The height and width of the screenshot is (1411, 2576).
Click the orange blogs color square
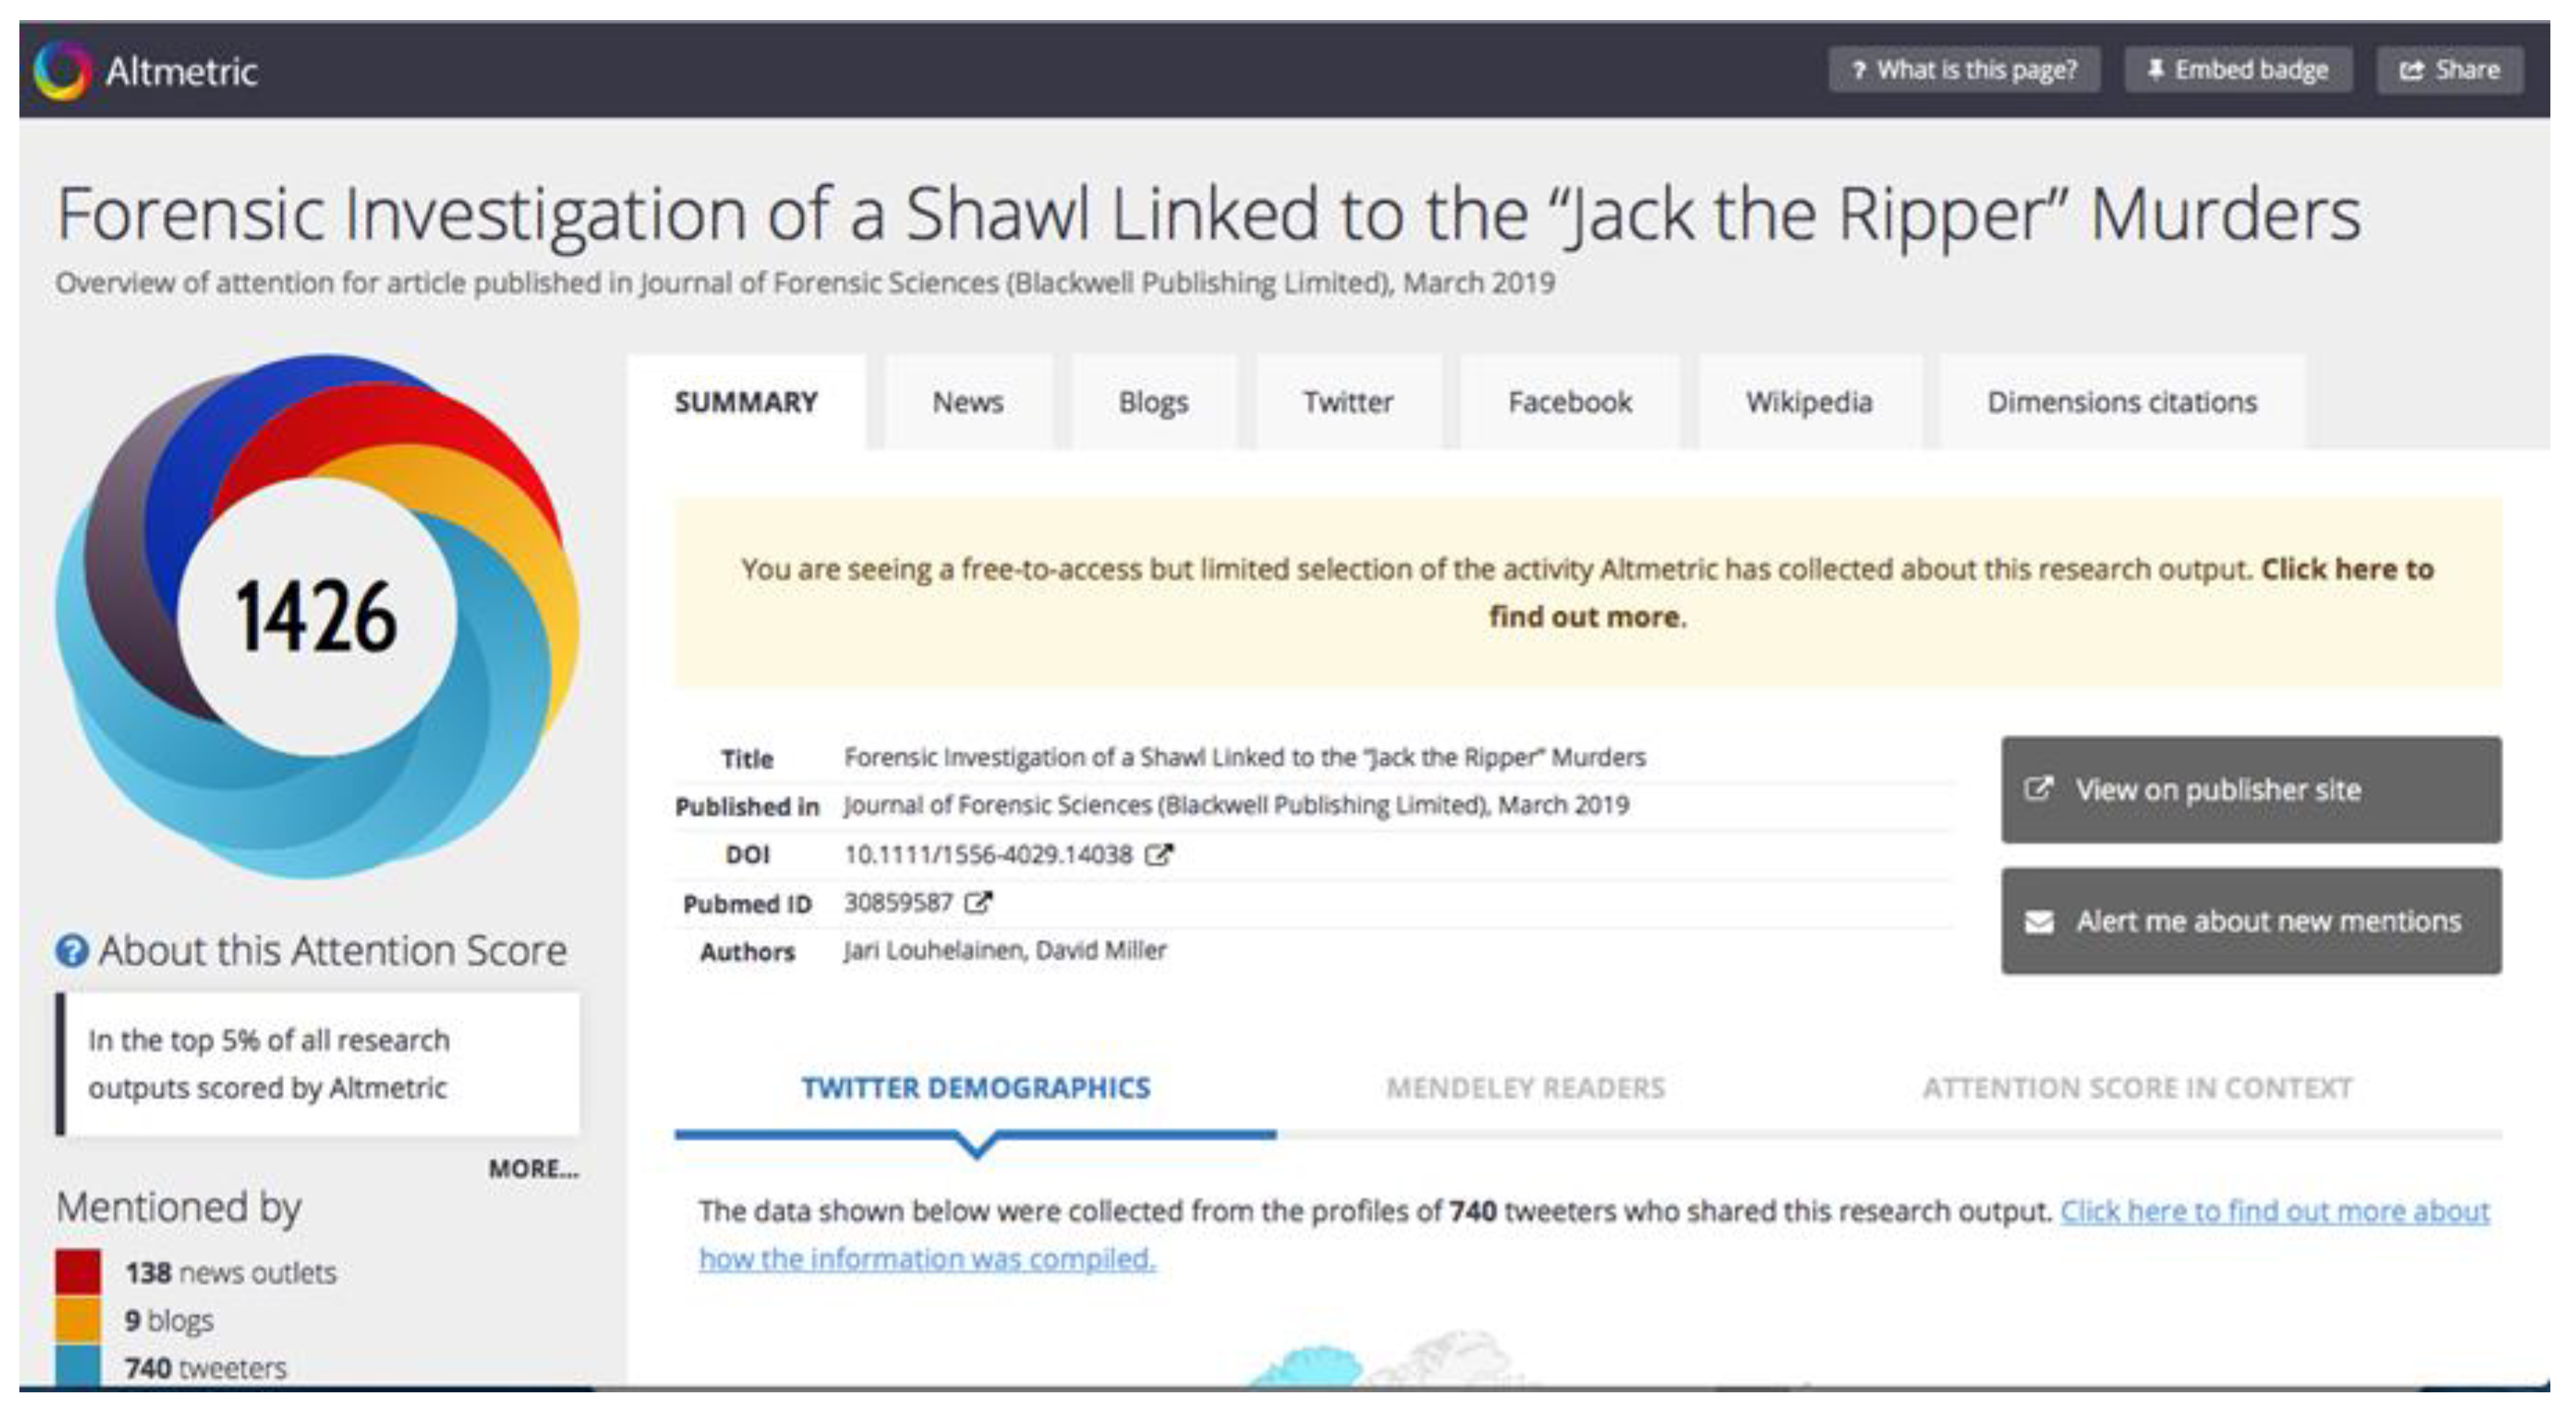point(78,1320)
